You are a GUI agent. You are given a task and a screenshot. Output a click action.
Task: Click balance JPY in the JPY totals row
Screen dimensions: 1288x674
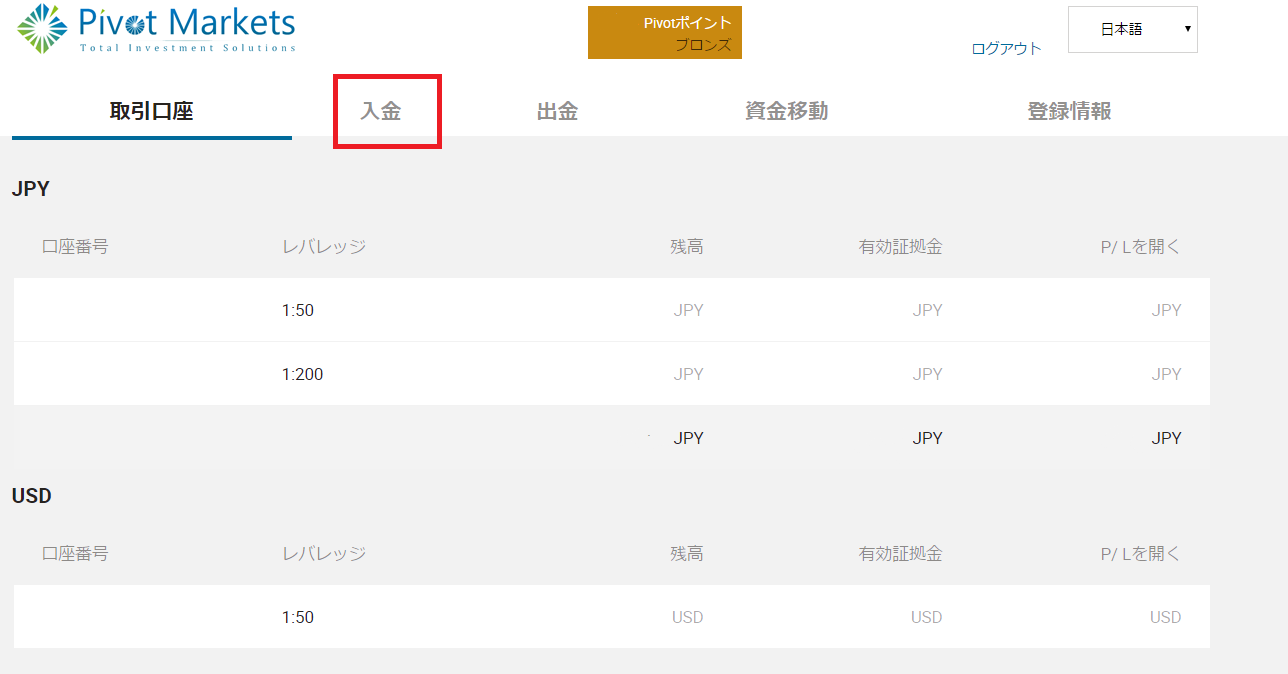click(x=688, y=438)
